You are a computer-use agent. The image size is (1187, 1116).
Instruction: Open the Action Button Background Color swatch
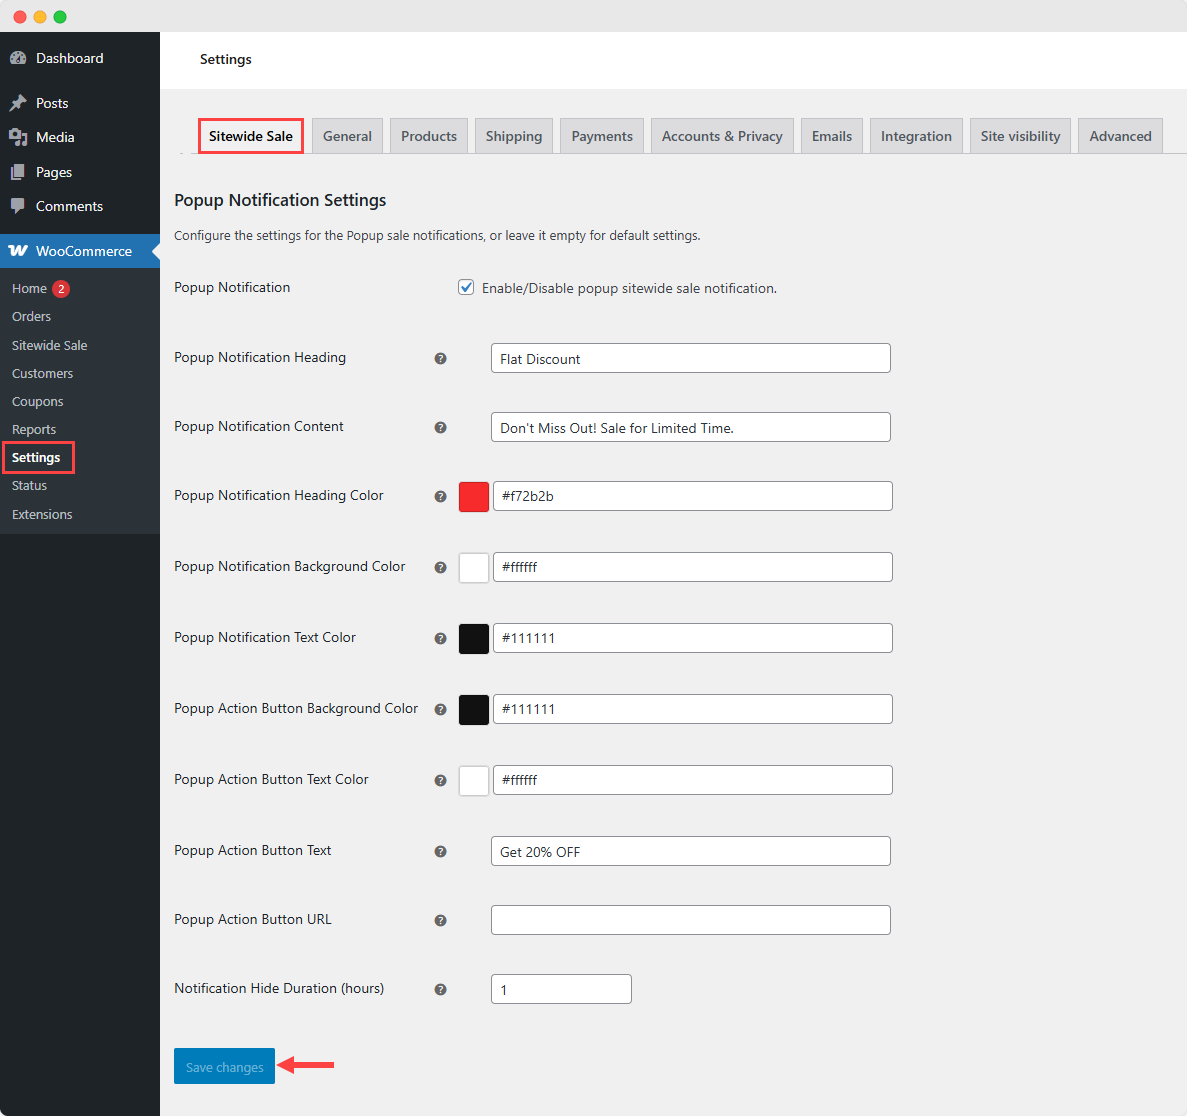tap(474, 709)
